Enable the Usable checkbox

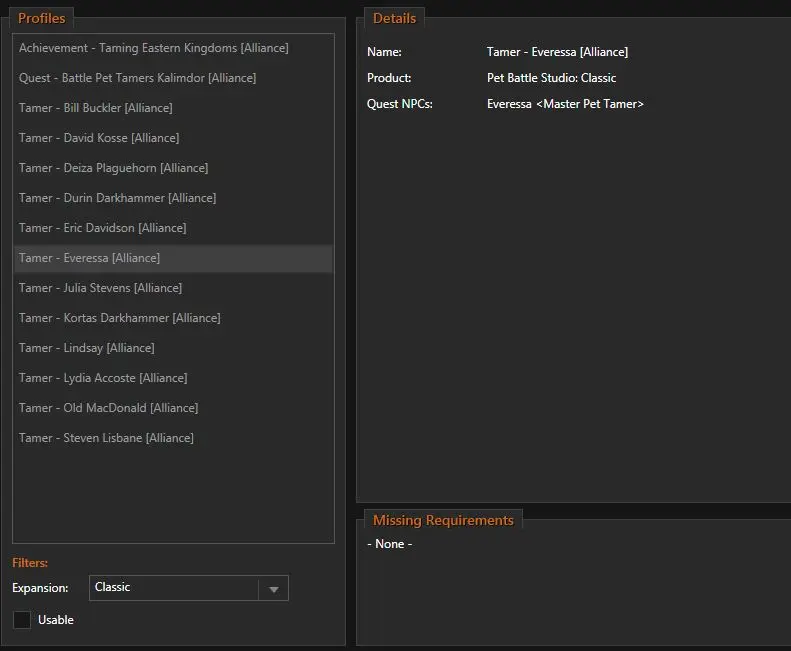(x=22, y=620)
